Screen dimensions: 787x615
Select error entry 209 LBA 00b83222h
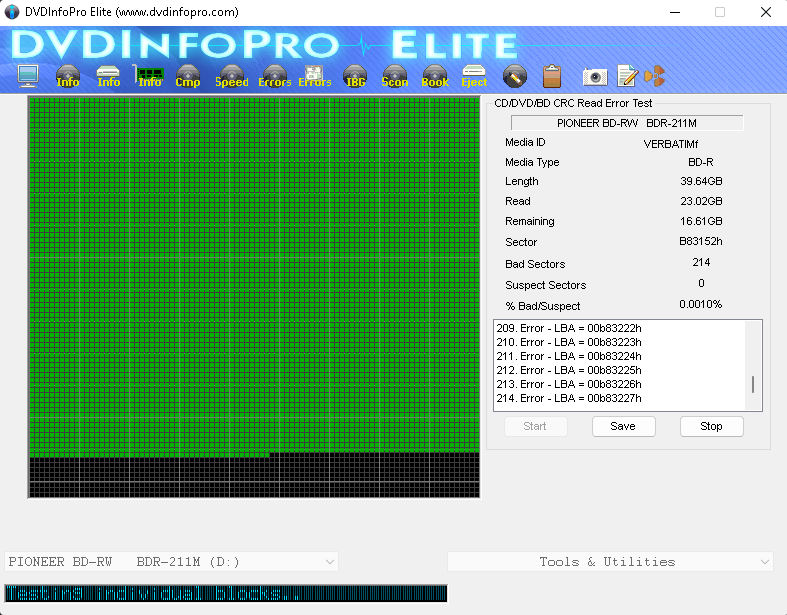click(x=569, y=328)
